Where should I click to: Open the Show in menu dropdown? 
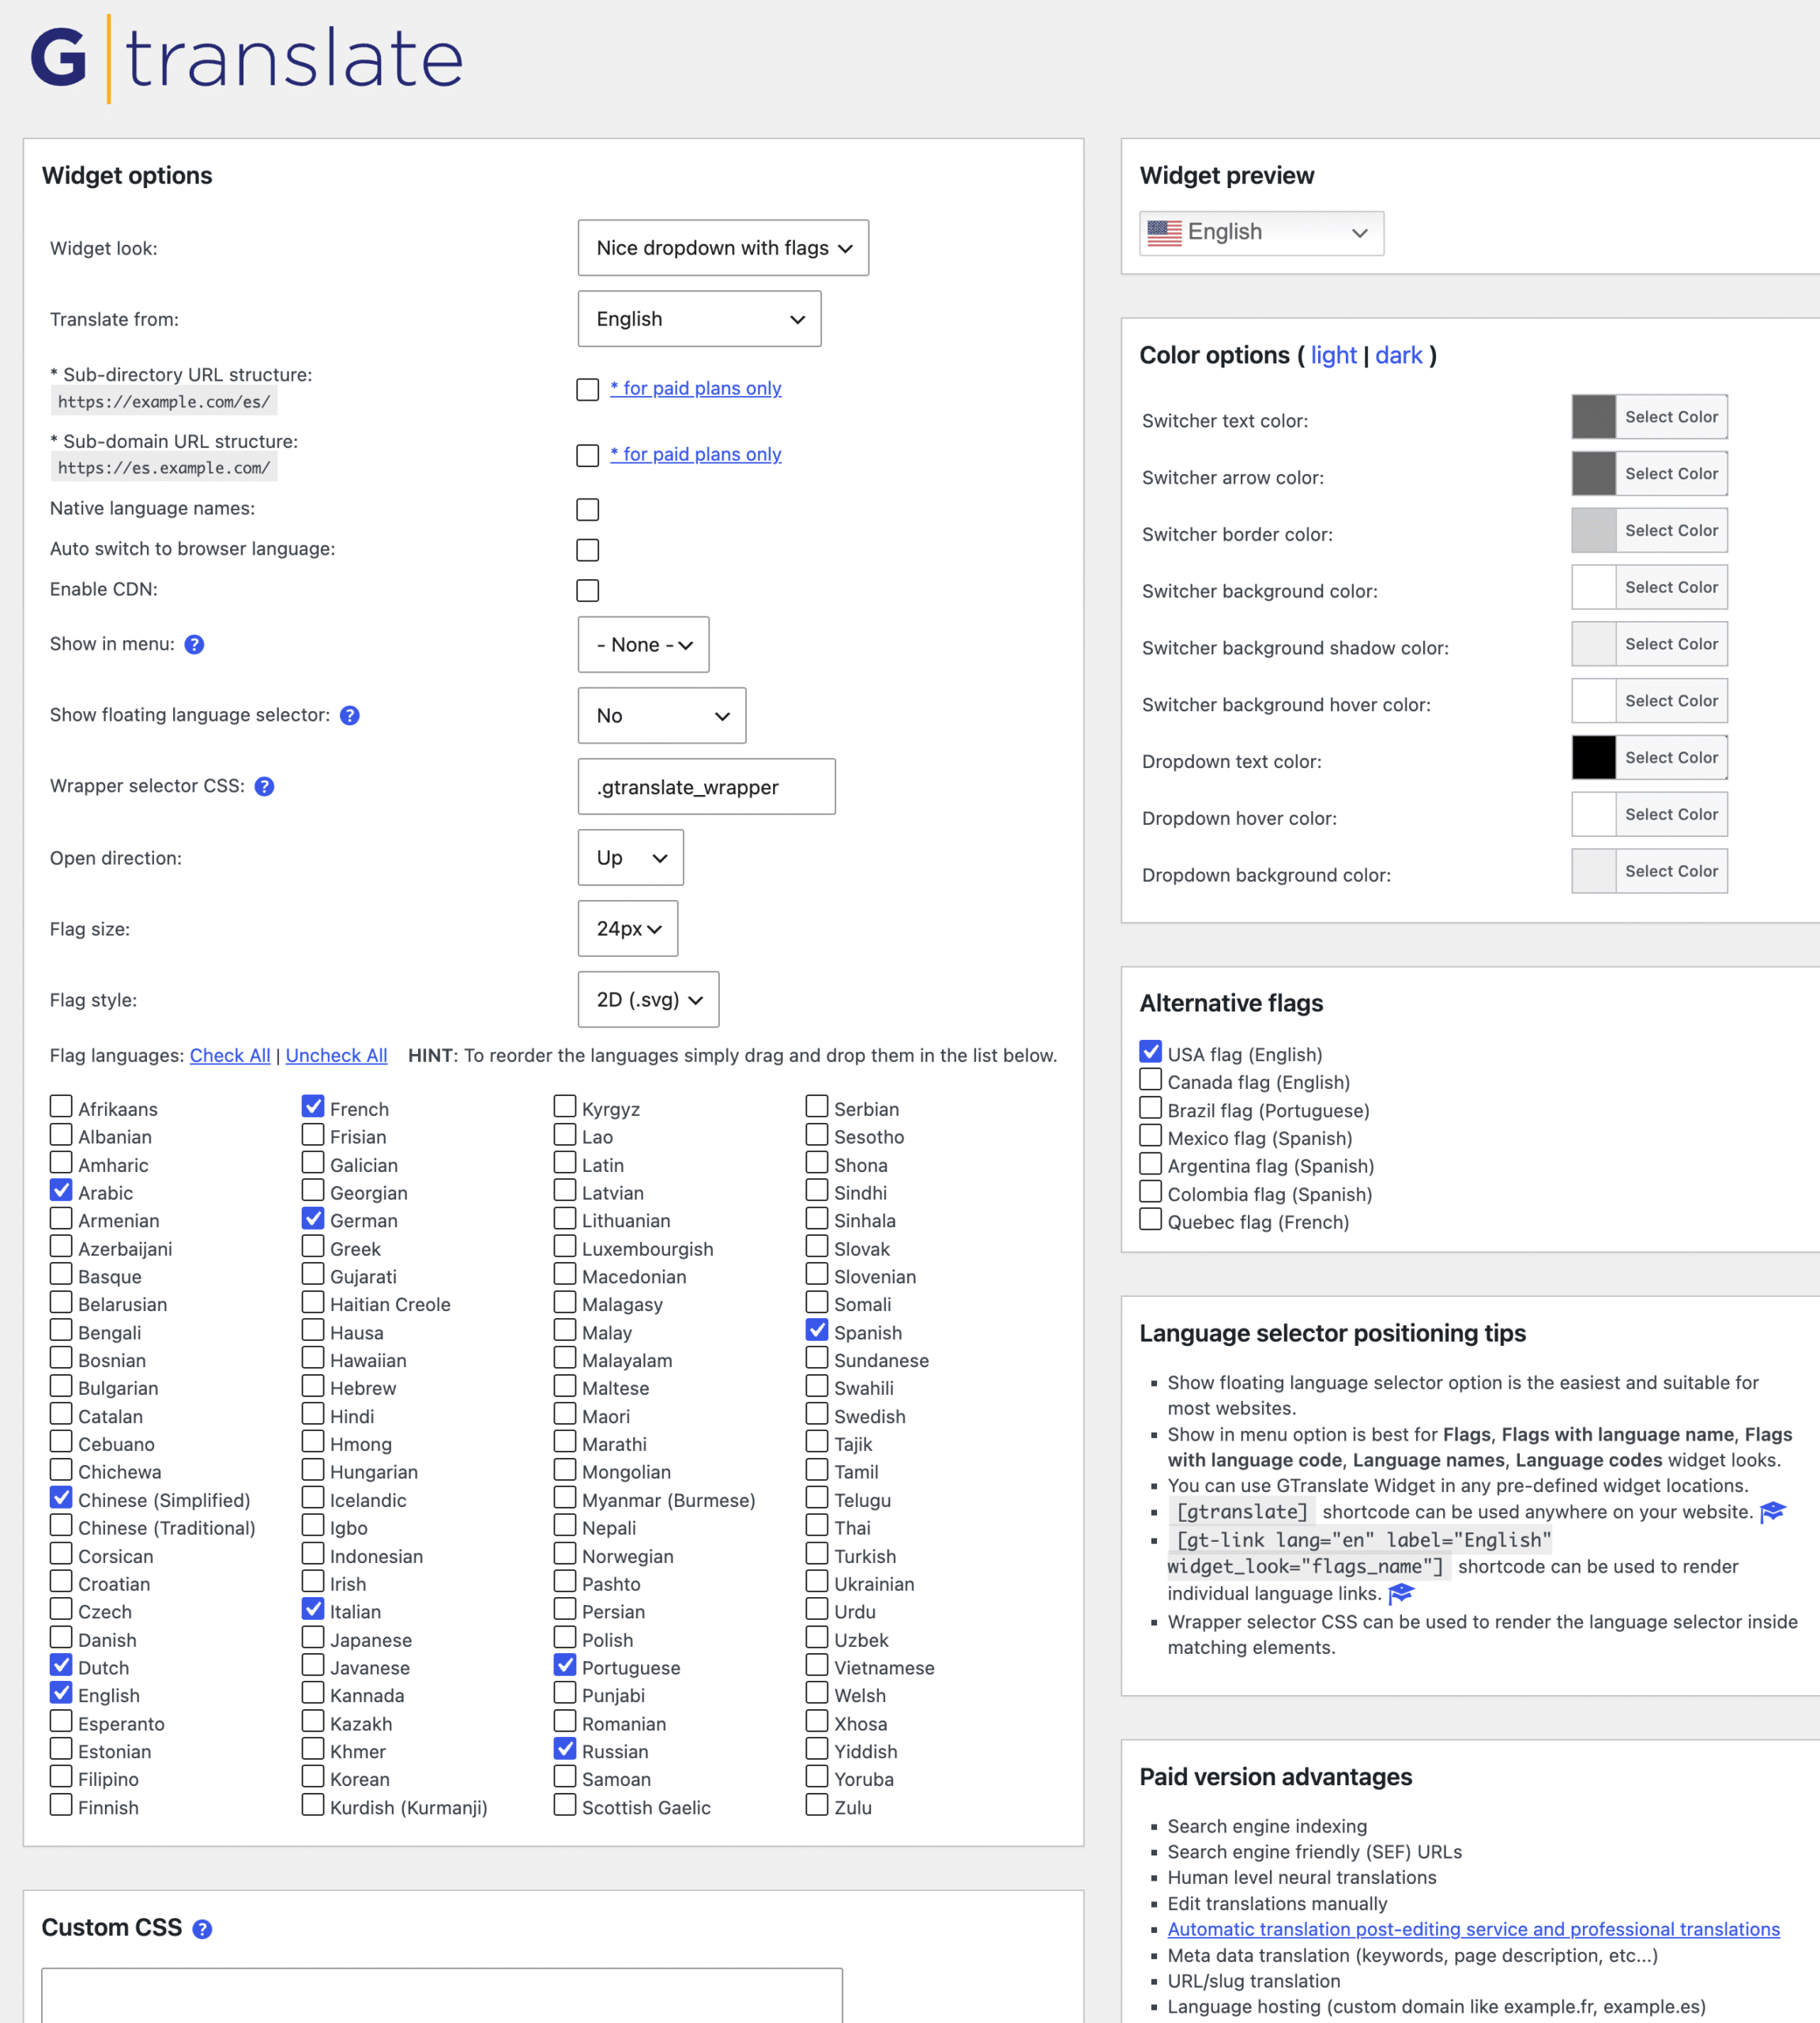[x=643, y=645]
